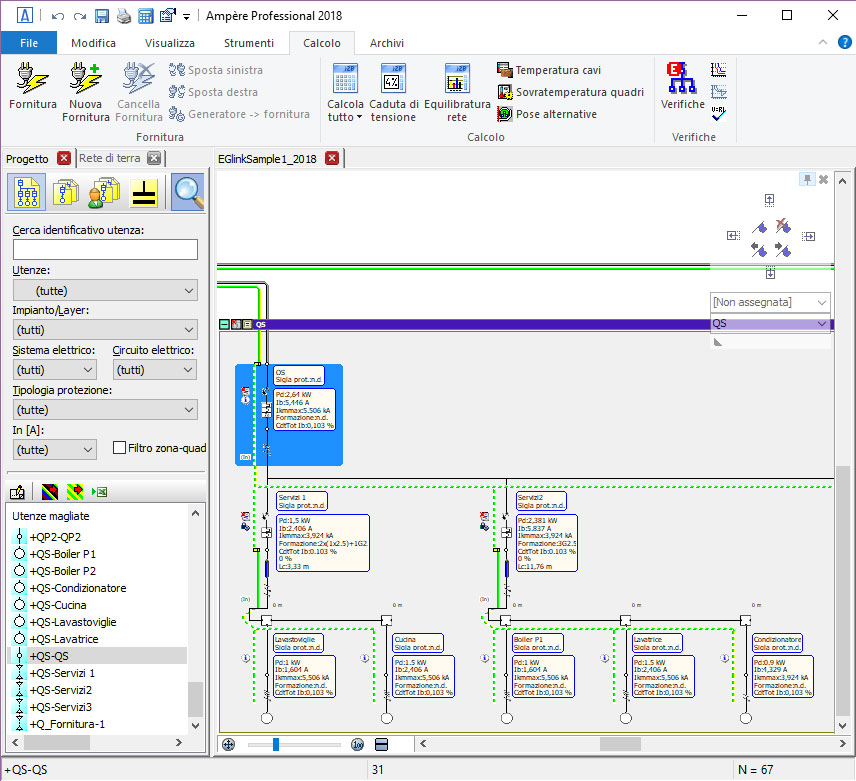856x781 pixels.
Task: Select +QS-Lavatrice in utenze list
Action: (x=64, y=639)
